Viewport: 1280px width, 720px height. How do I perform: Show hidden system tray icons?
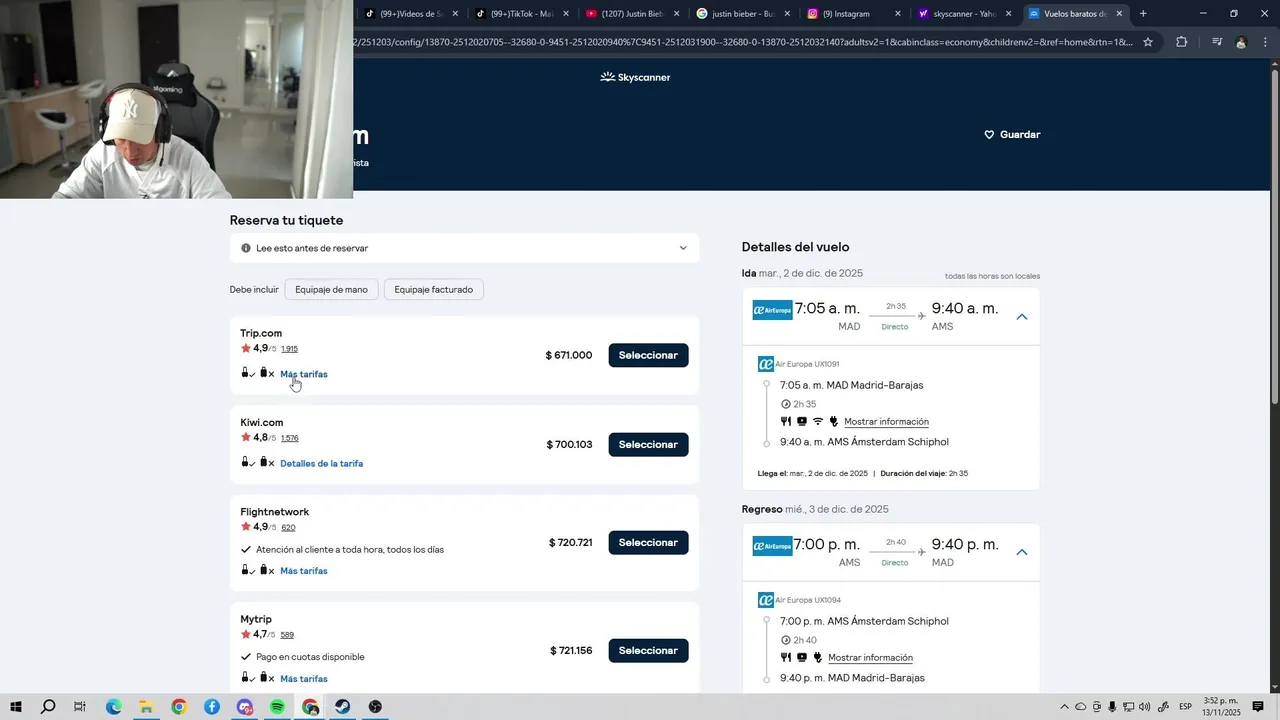pos(1064,707)
